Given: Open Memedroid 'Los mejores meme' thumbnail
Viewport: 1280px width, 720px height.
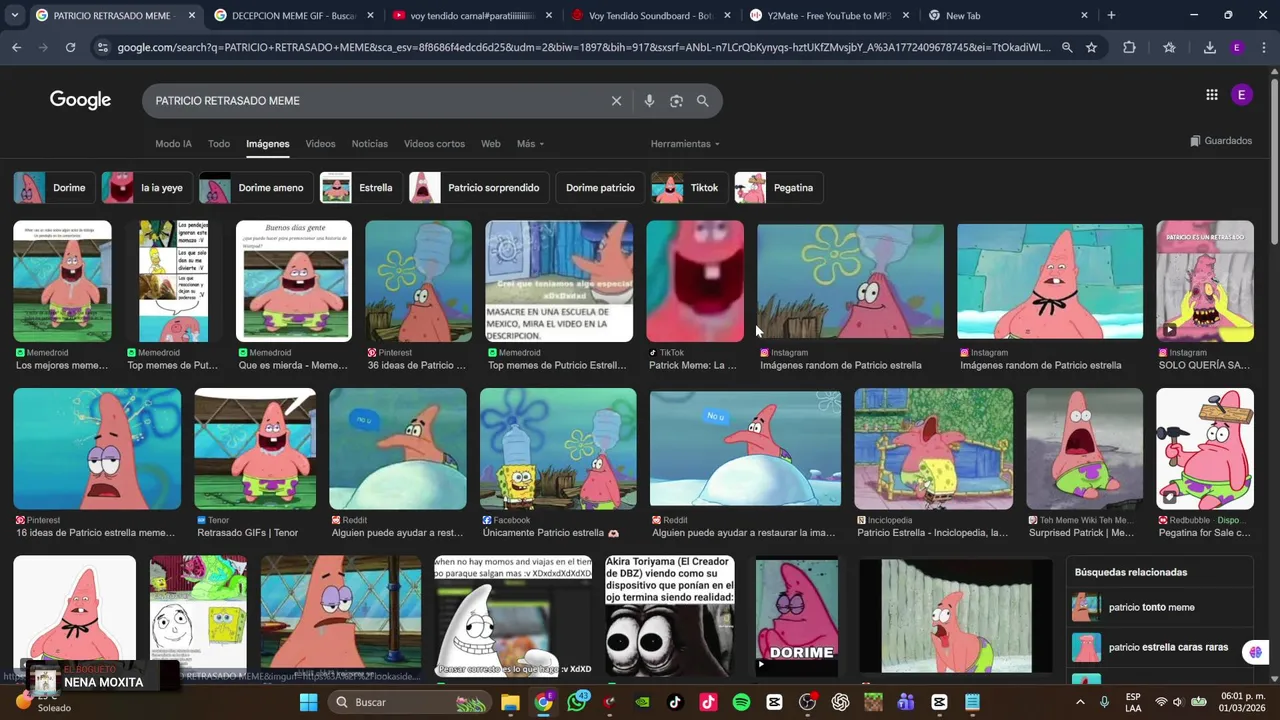Looking at the screenshot, I should (62, 281).
